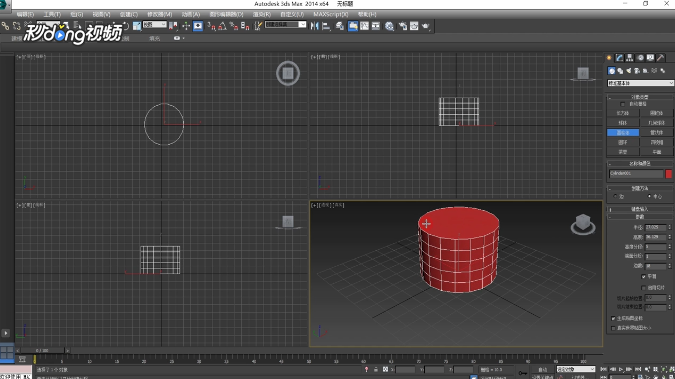The image size is (675, 379).
Task: Collapse the Object Type rollout
Action: tap(640, 97)
